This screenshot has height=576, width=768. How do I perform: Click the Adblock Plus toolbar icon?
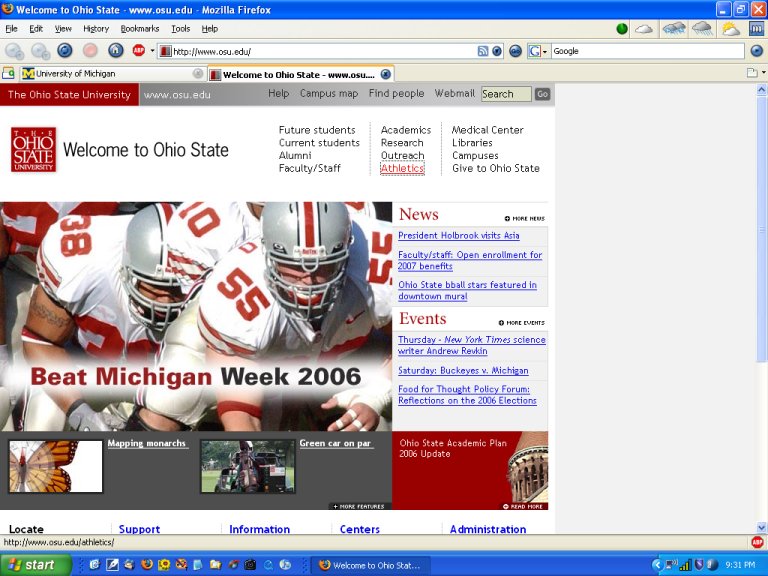click(139, 50)
